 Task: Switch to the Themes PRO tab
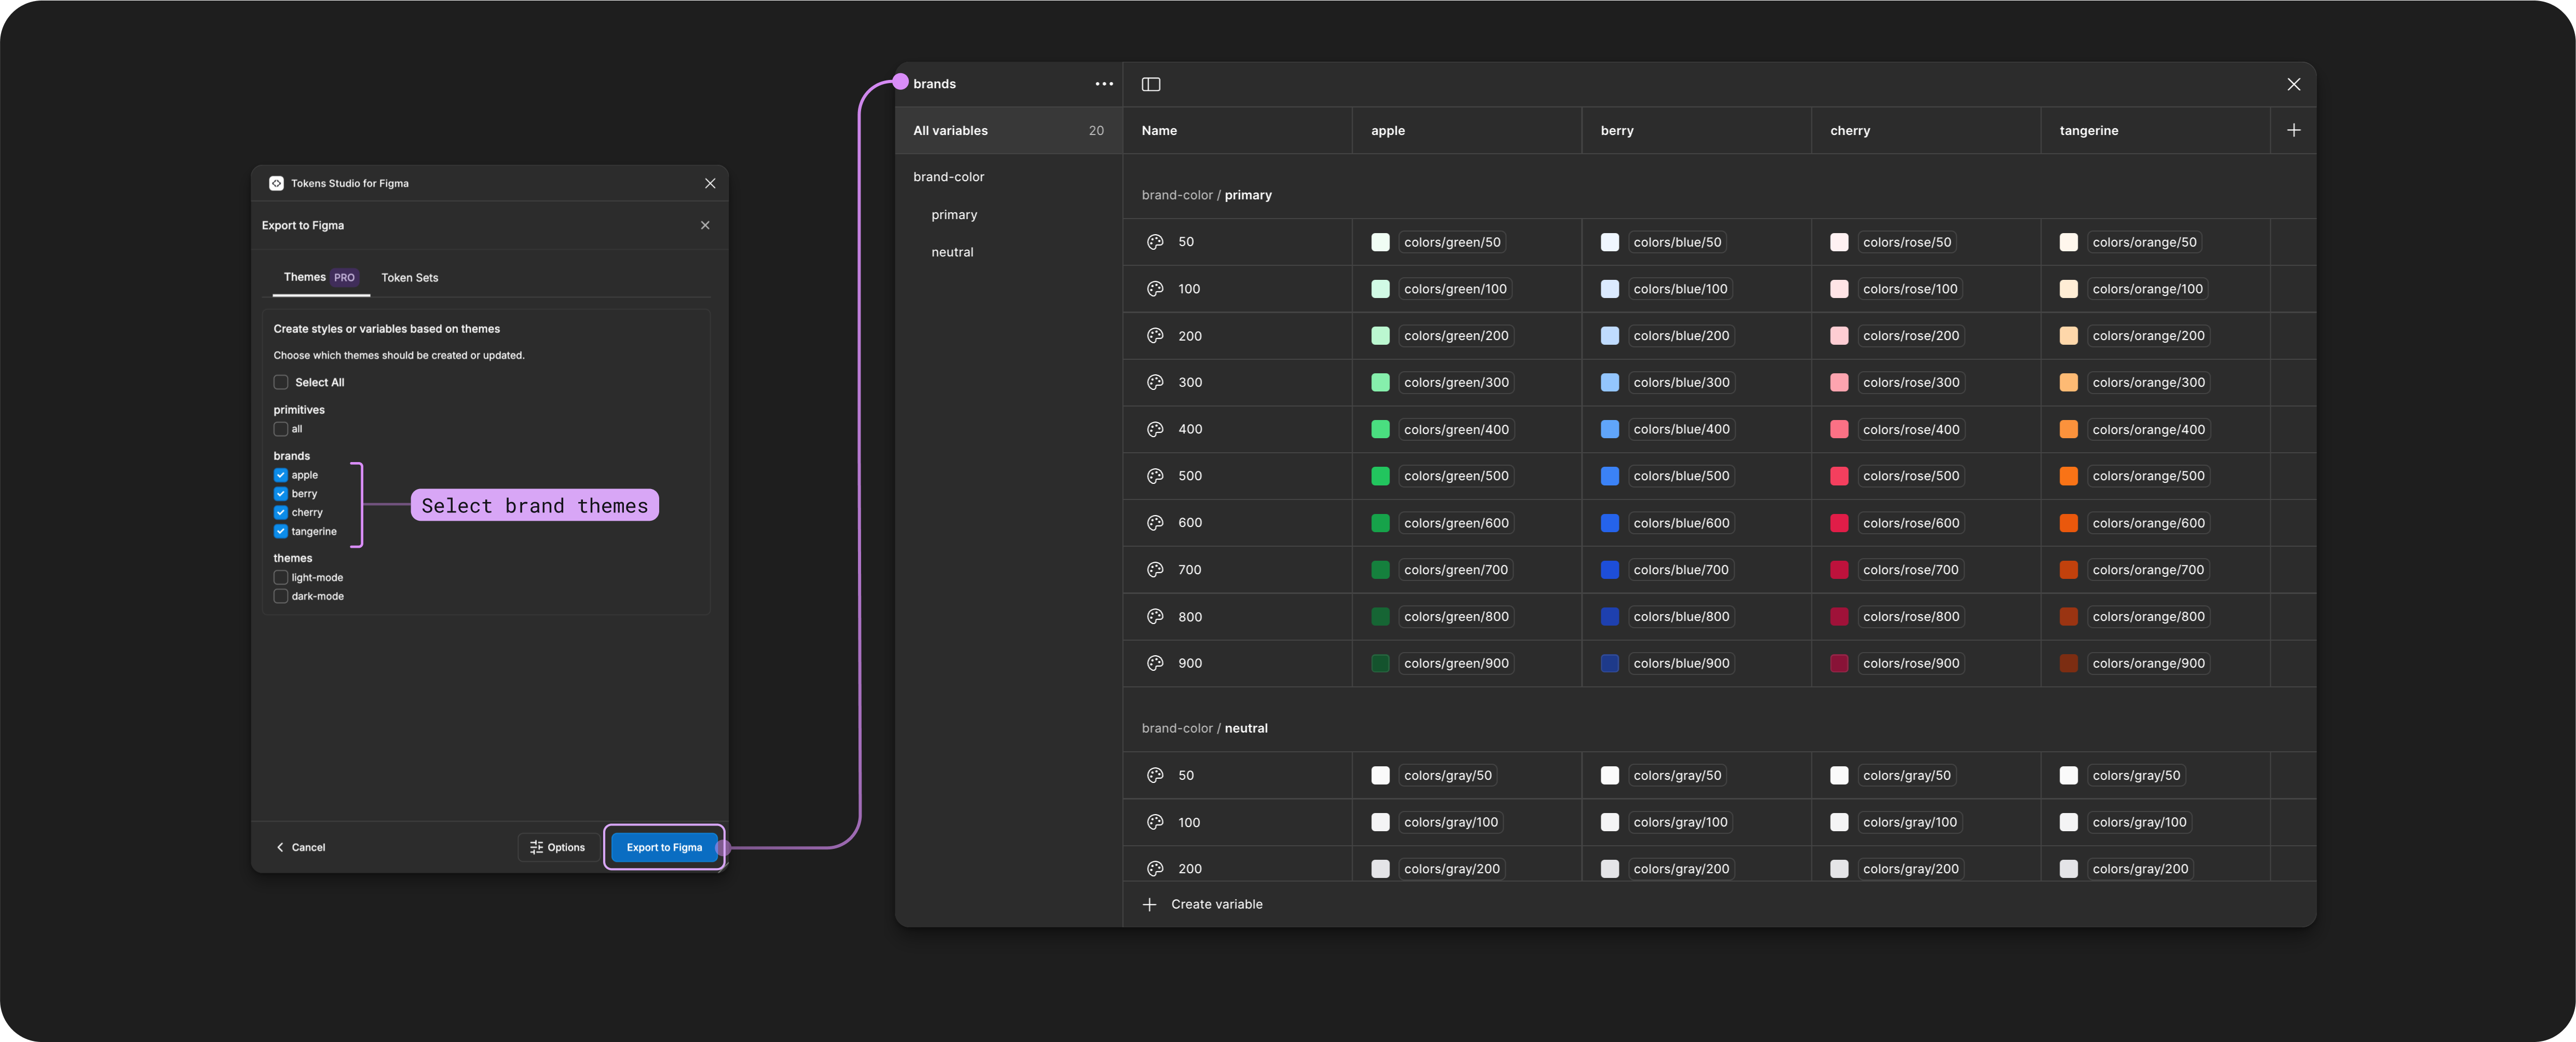coord(320,277)
